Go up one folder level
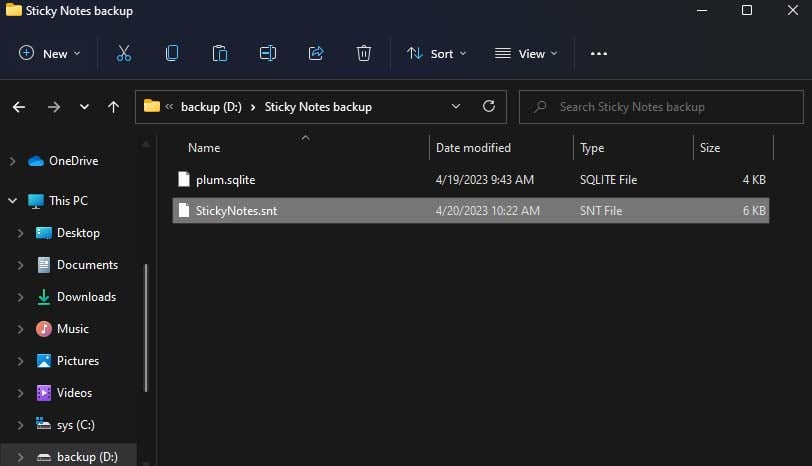812x466 pixels. coord(113,107)
